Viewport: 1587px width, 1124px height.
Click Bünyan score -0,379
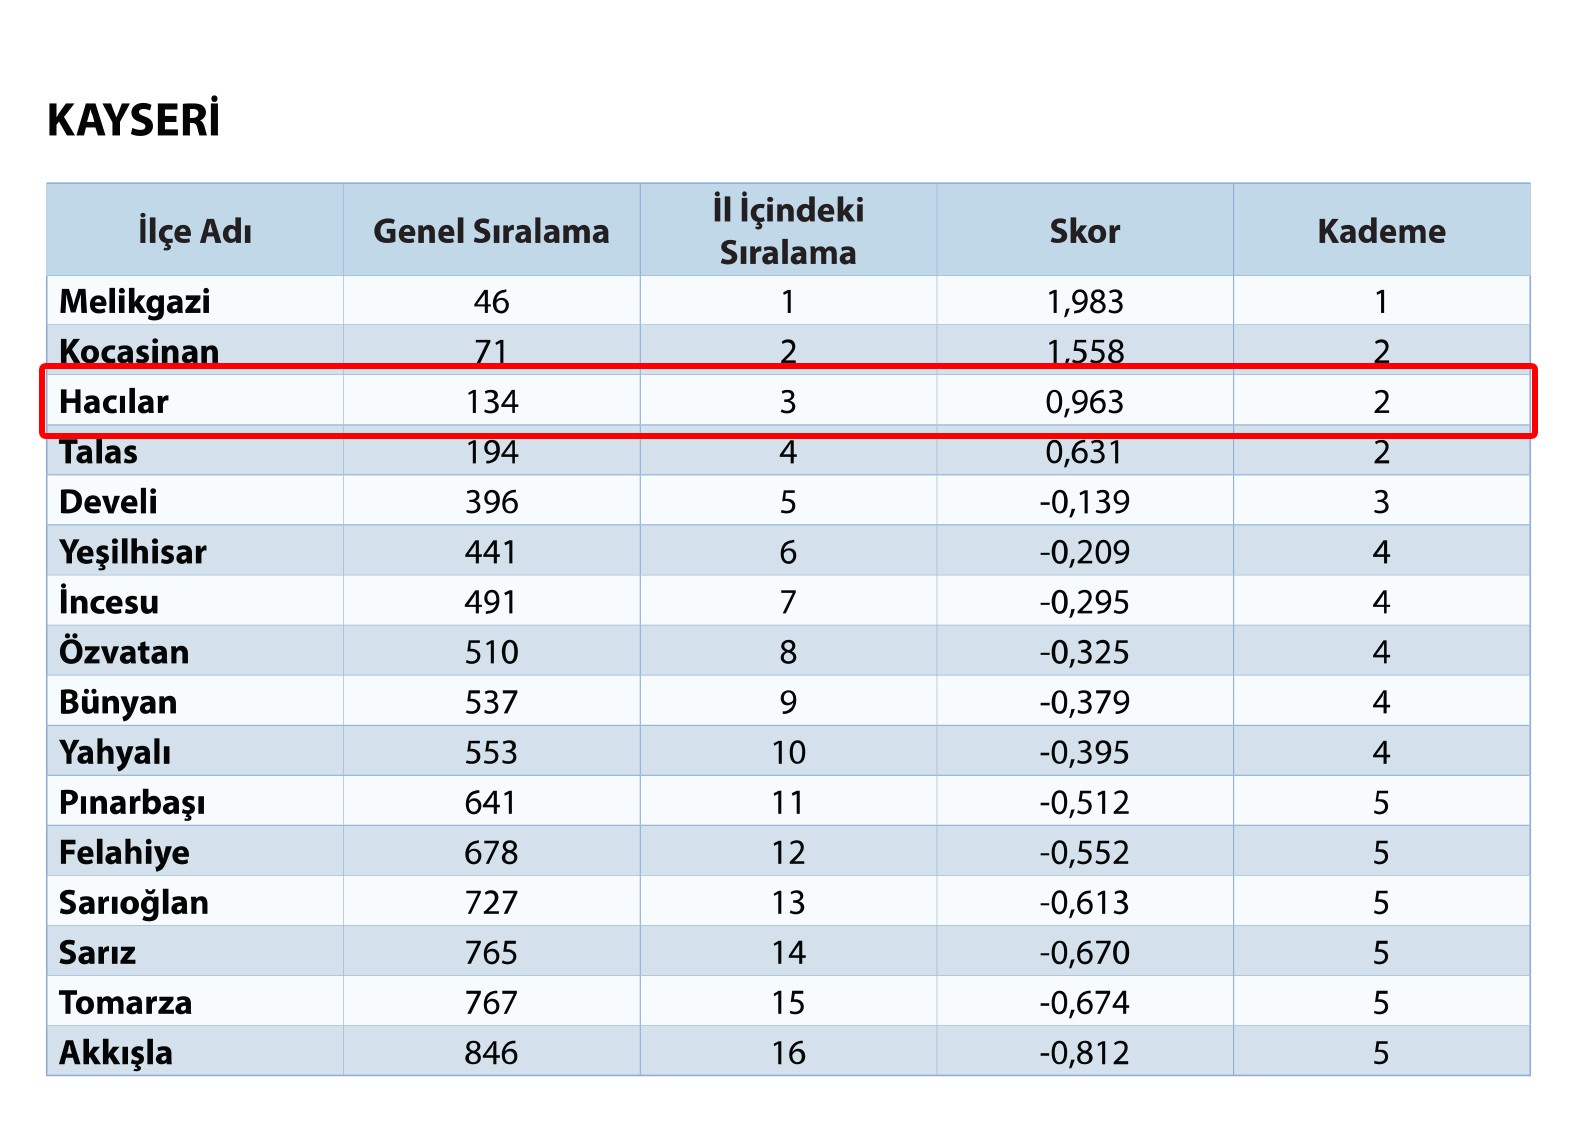click(1085, 702)
